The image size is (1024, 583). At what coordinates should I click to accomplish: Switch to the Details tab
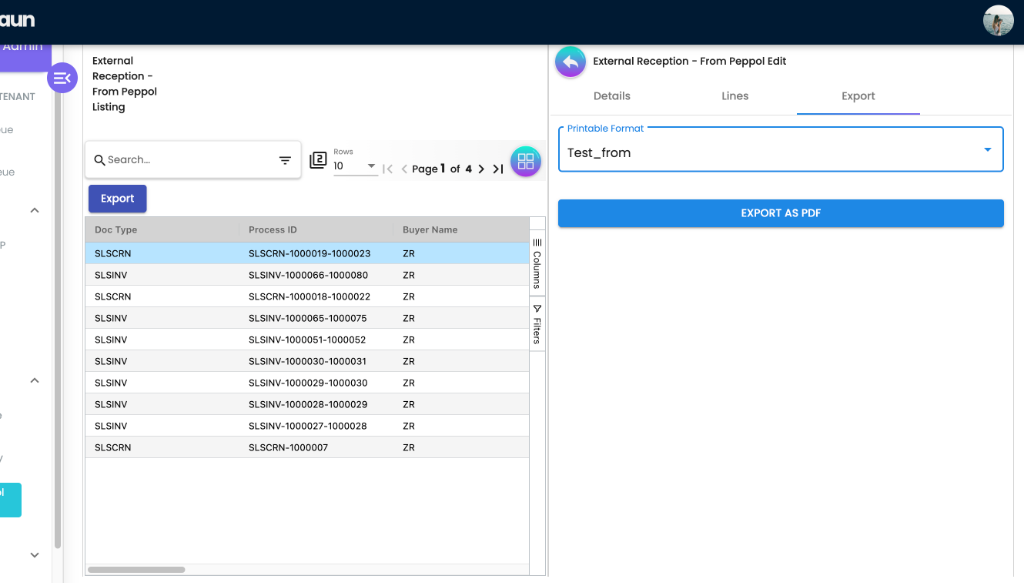click(611, 96)
